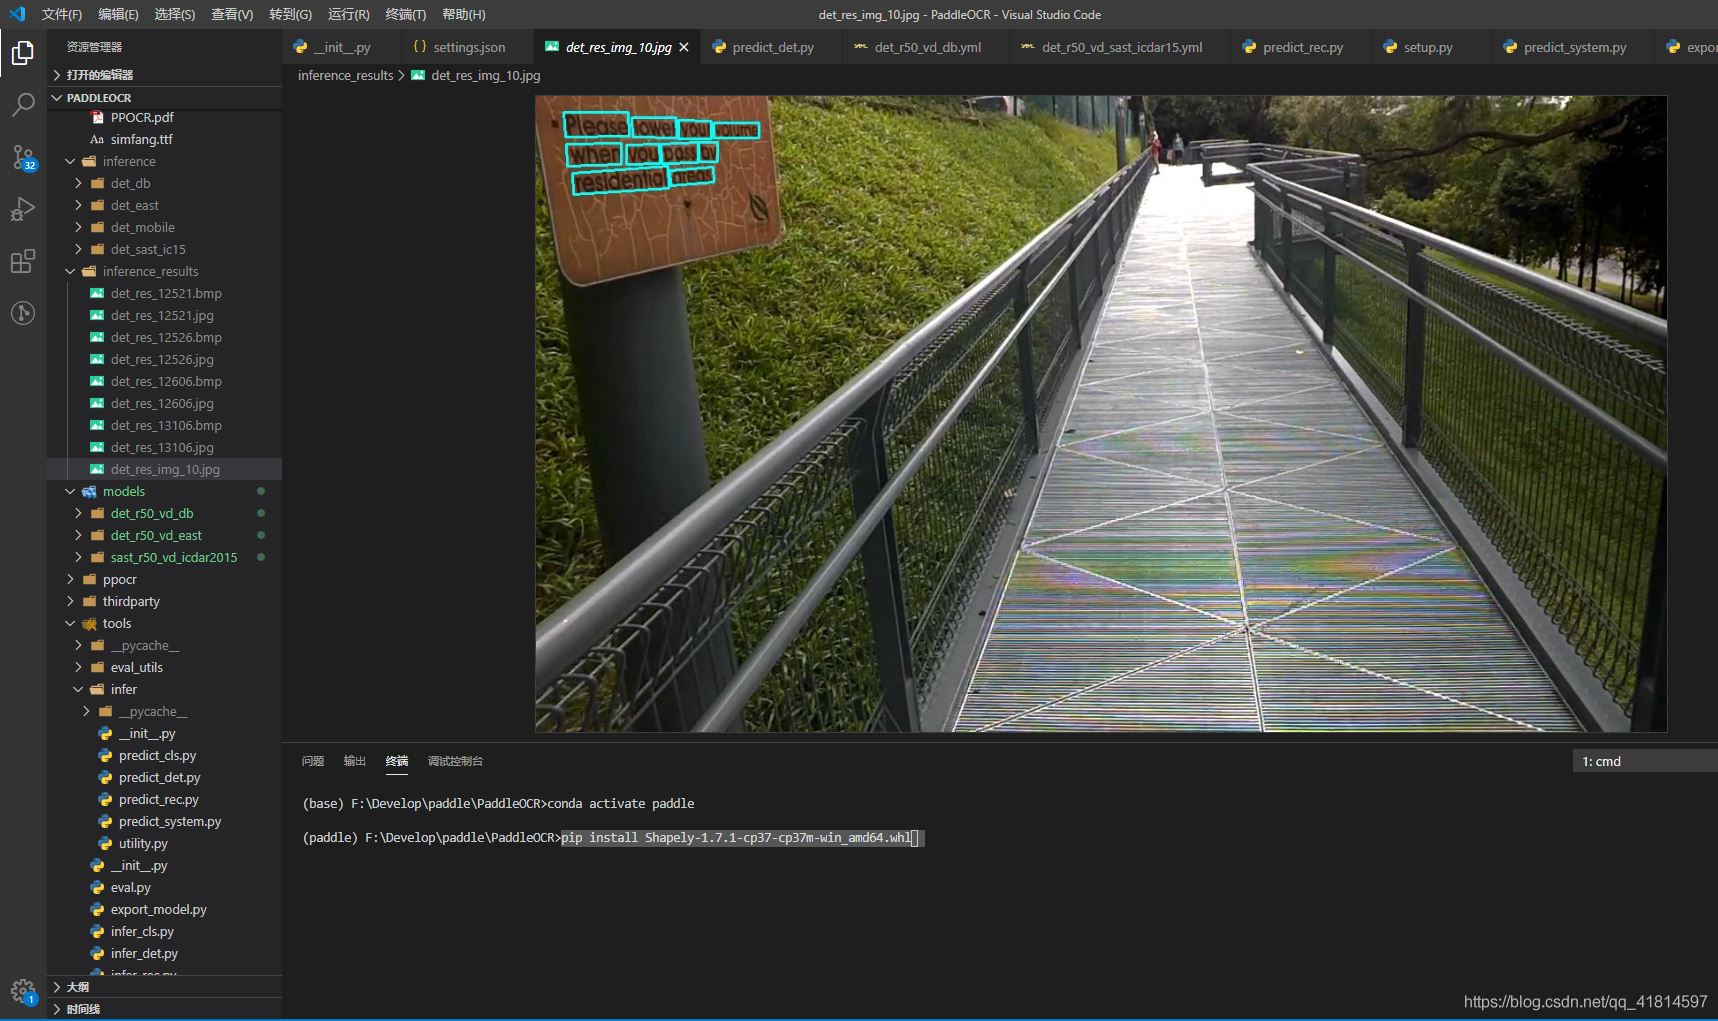
Task: Click the Manage gear icon
Action: click(x=22, y=991)
